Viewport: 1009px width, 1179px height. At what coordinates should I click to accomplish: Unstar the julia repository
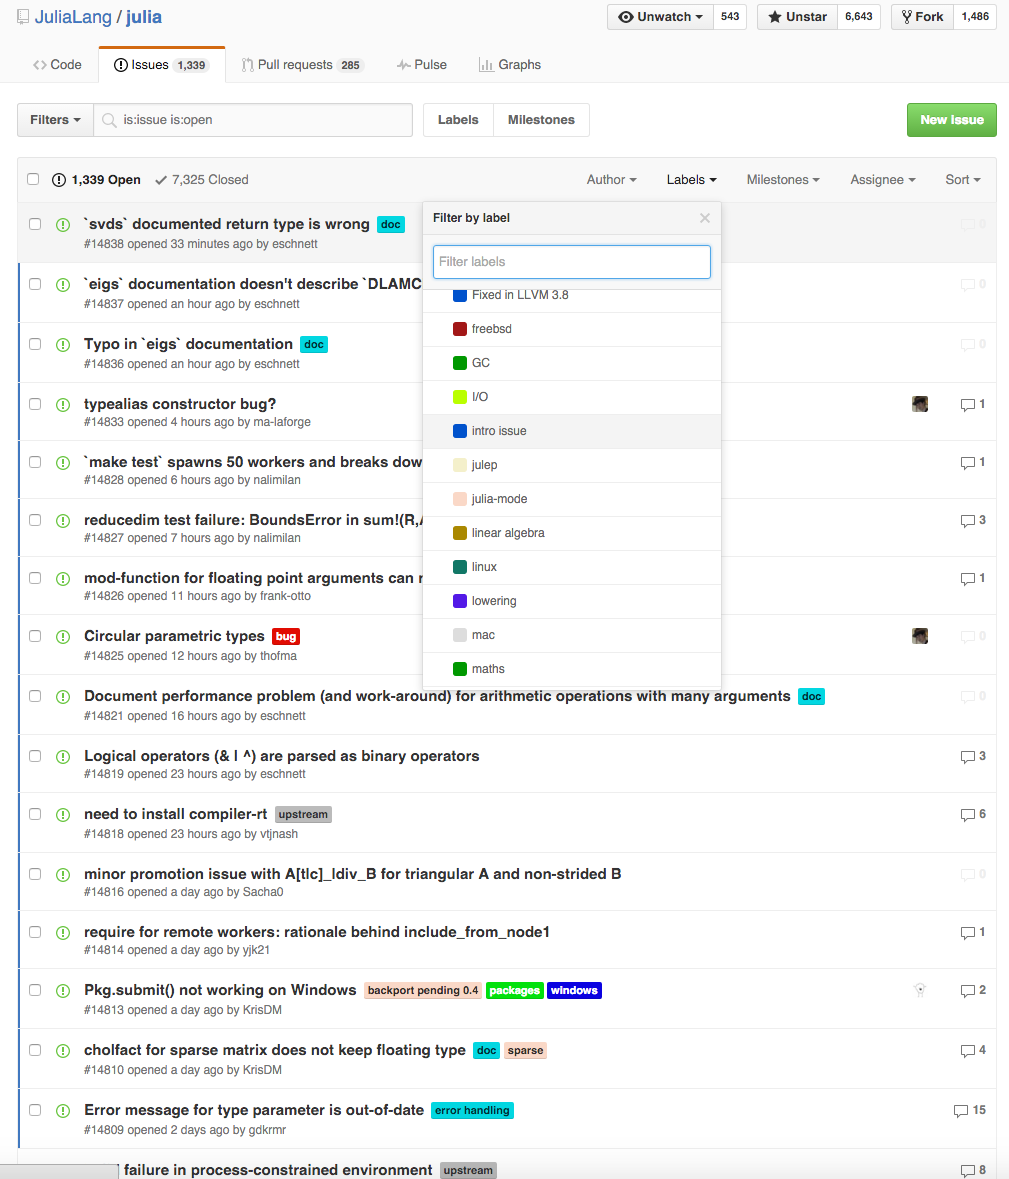tap(798, 17)
